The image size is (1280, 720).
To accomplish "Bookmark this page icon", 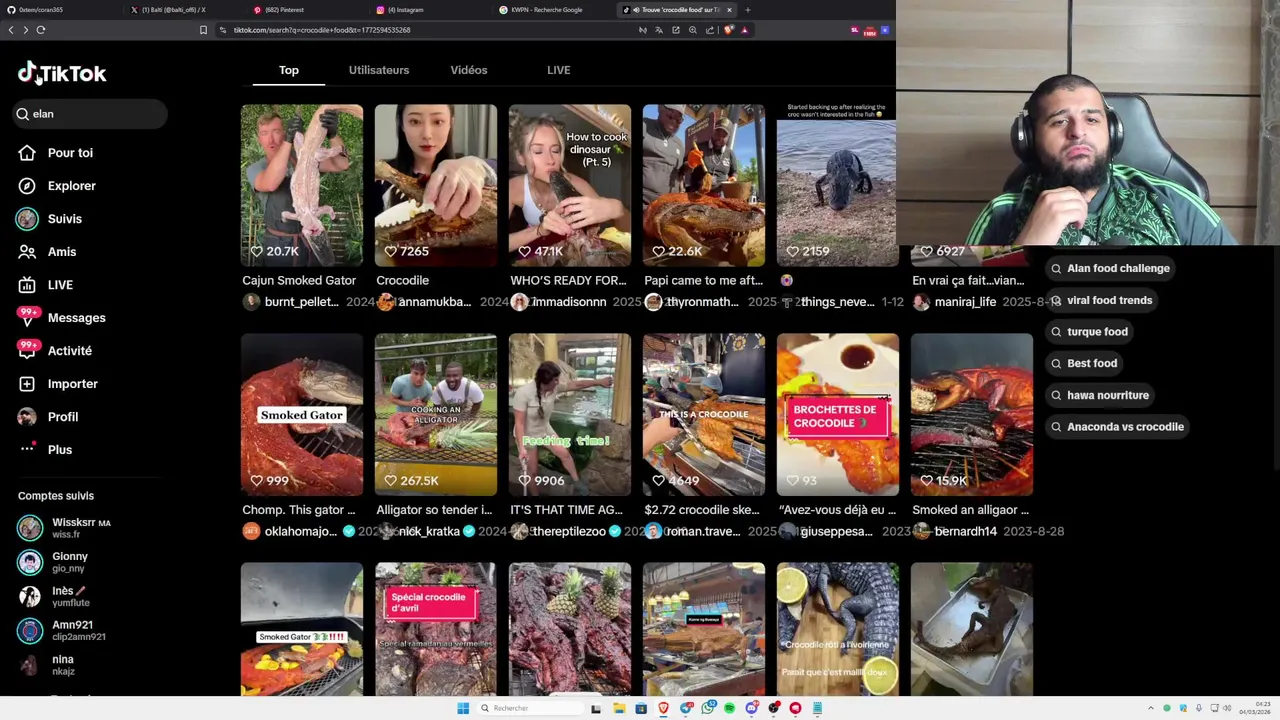I will 203,30.
